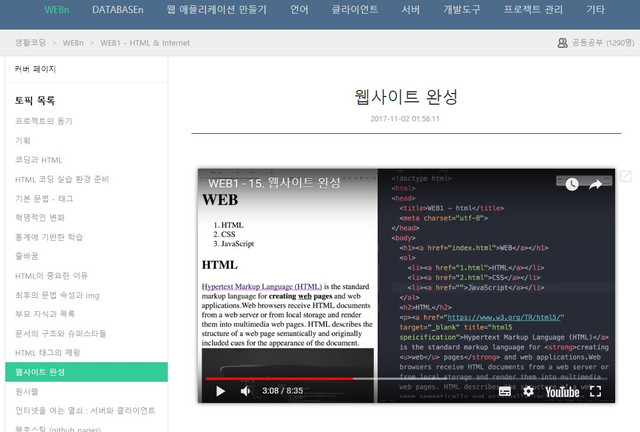640x432 pixels.
Task: Click the page title 웹사이트 완성
Action: tap(406, 97)
